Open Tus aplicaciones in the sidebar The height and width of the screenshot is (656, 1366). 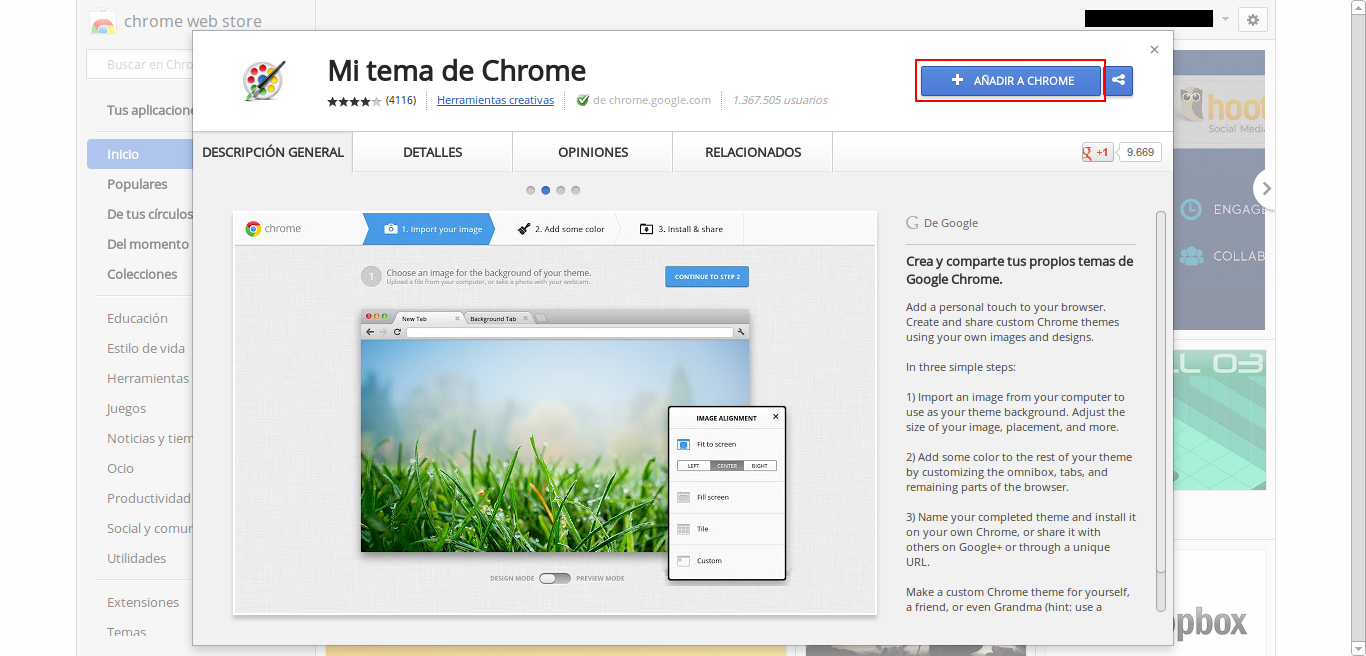point(149,110)
